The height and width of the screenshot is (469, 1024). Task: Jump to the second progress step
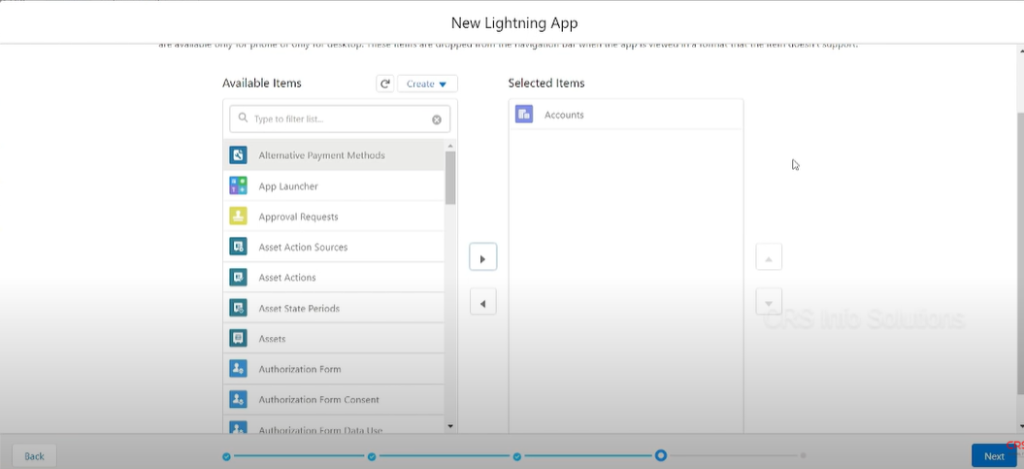pos(372,456)
